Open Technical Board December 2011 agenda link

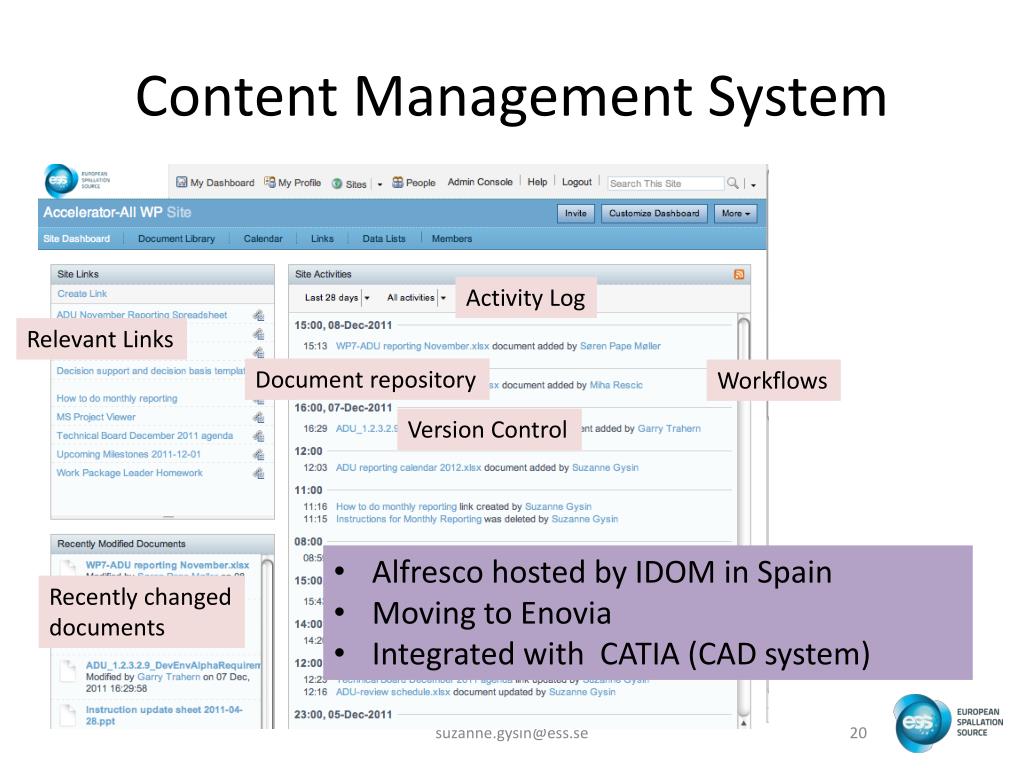click(144, 436)
